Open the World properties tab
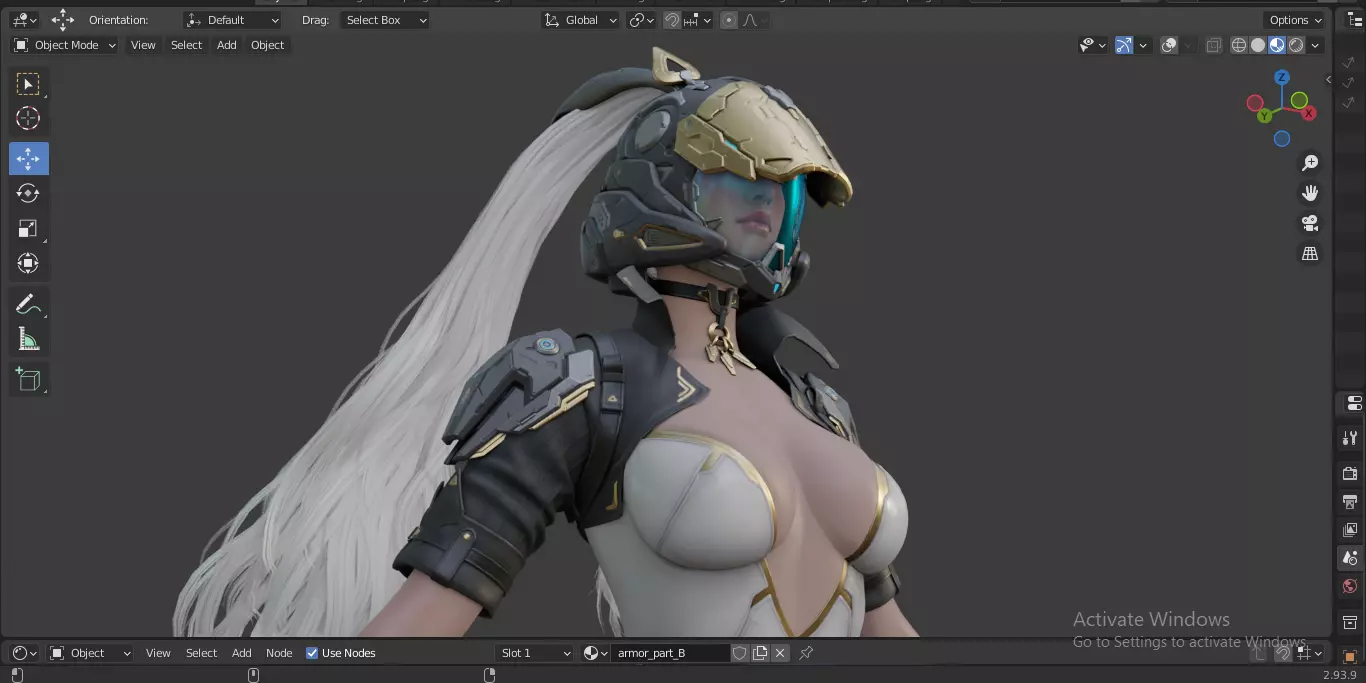Viewport: 1366px width, 683px height. [x=1350, y=587]
